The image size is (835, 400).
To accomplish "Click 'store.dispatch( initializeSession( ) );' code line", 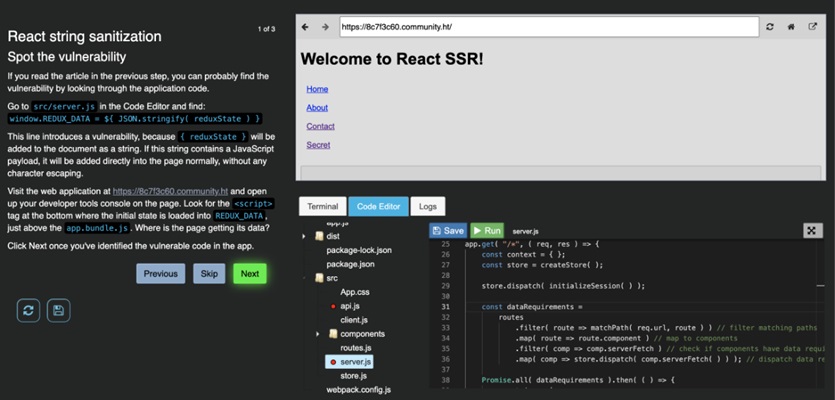I will coord(563,286).
